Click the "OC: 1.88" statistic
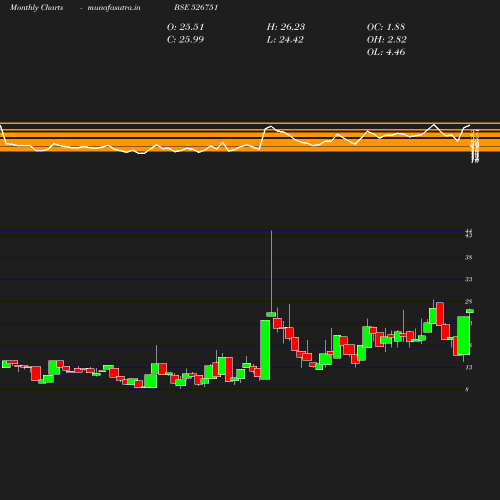 pos(386,27)
